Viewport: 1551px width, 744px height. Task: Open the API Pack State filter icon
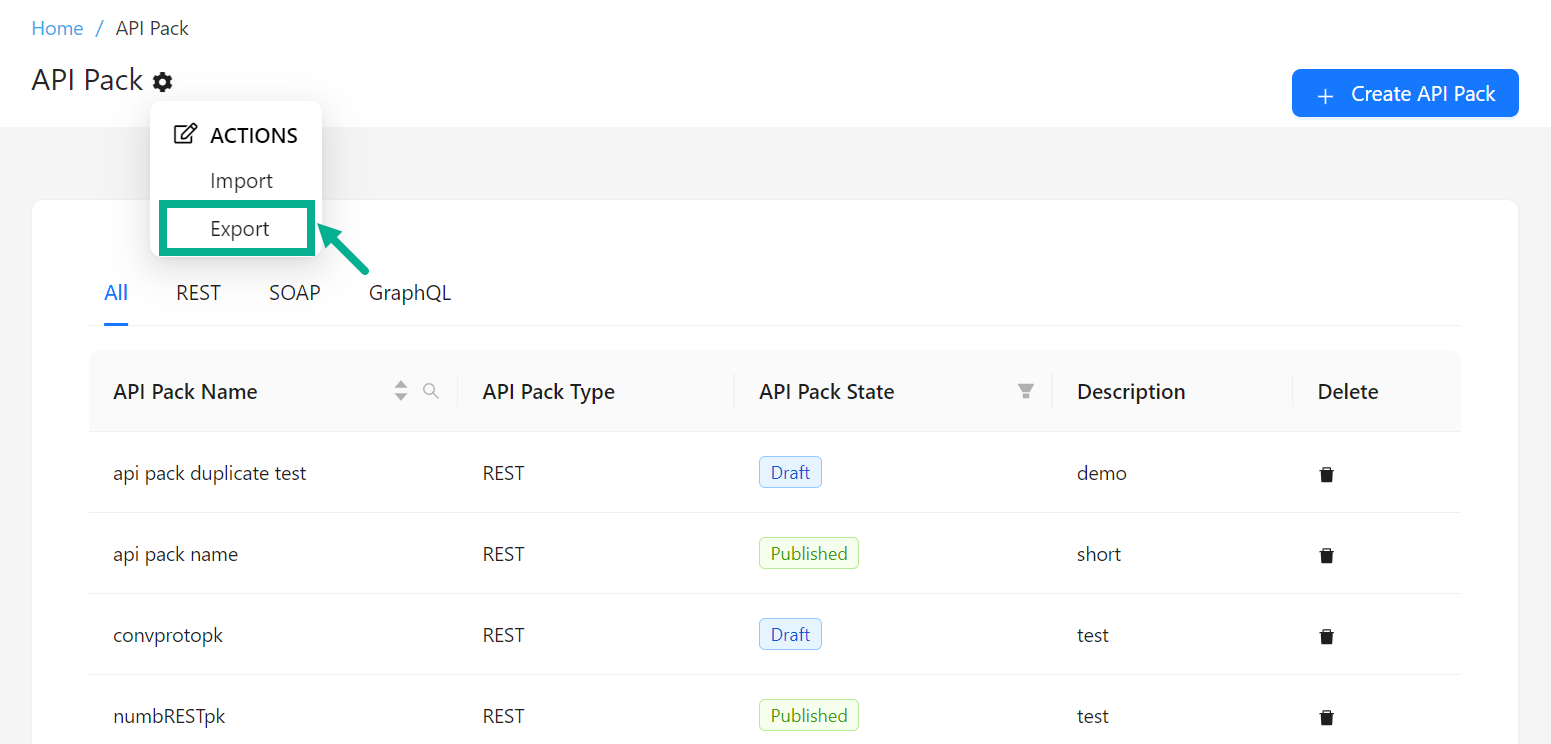tap(1025, 391)
